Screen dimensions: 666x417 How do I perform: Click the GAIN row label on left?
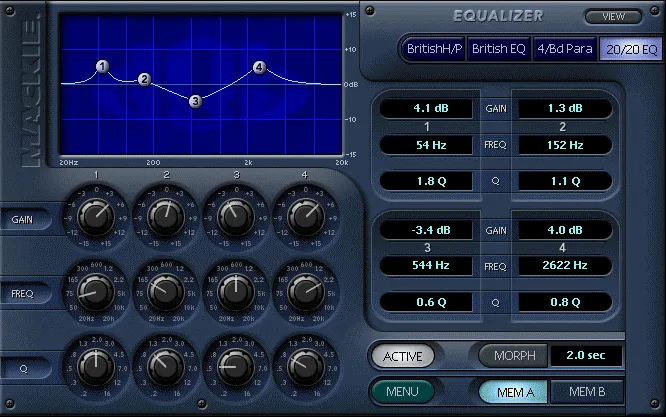[22, 220]
